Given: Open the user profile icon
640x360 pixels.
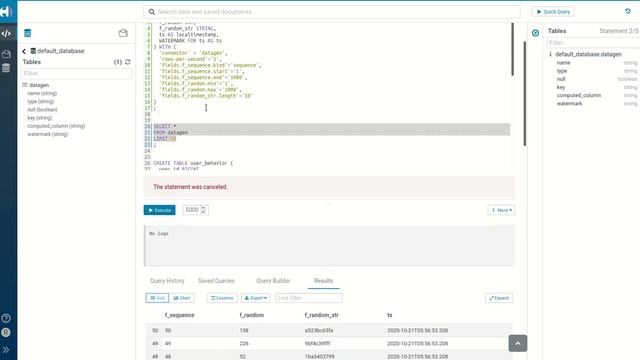Looking at the screenshot, I should point(6,333).
